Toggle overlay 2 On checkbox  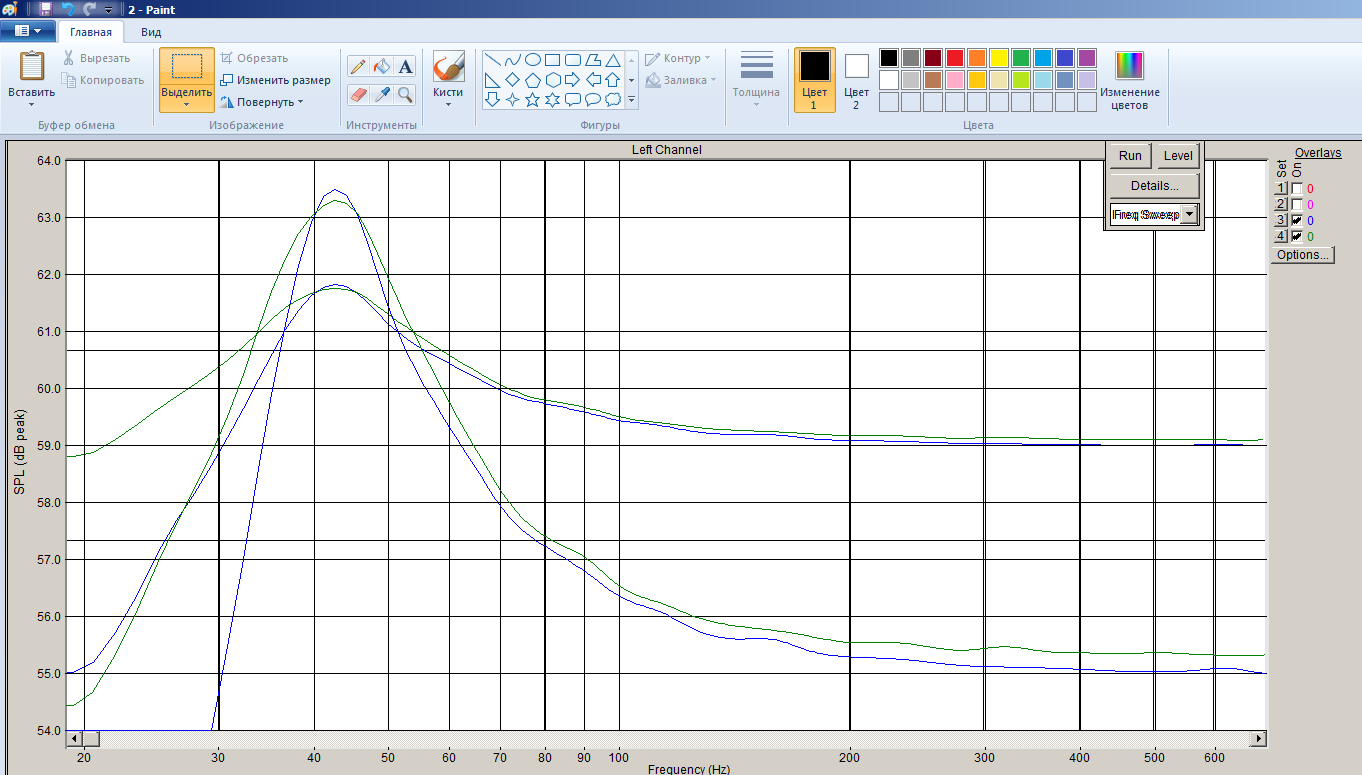[x=1297, y=204]
